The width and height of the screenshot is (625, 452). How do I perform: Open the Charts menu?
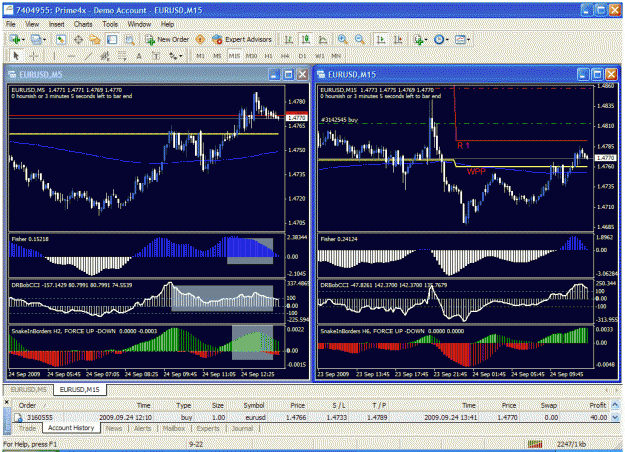(83, 24)
